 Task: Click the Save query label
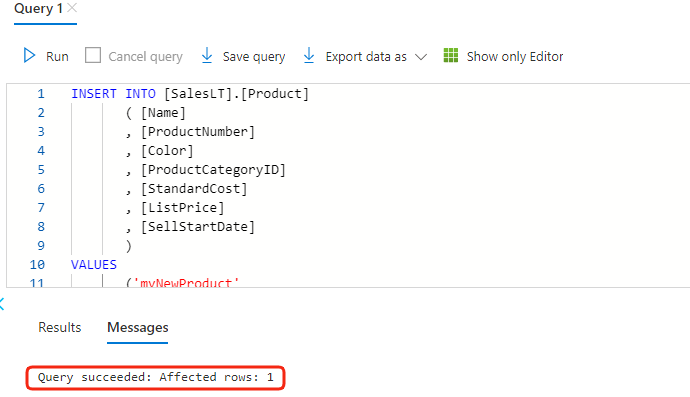254,57
